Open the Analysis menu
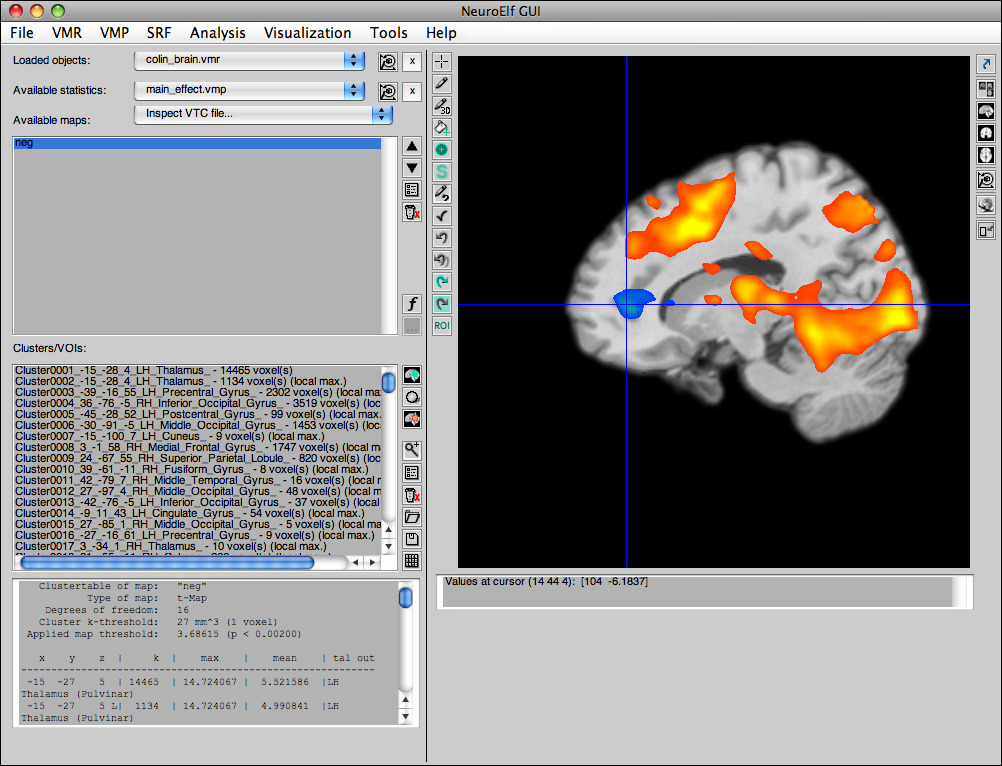This screenshot has height=766, width=1002. tap(217, 33)
